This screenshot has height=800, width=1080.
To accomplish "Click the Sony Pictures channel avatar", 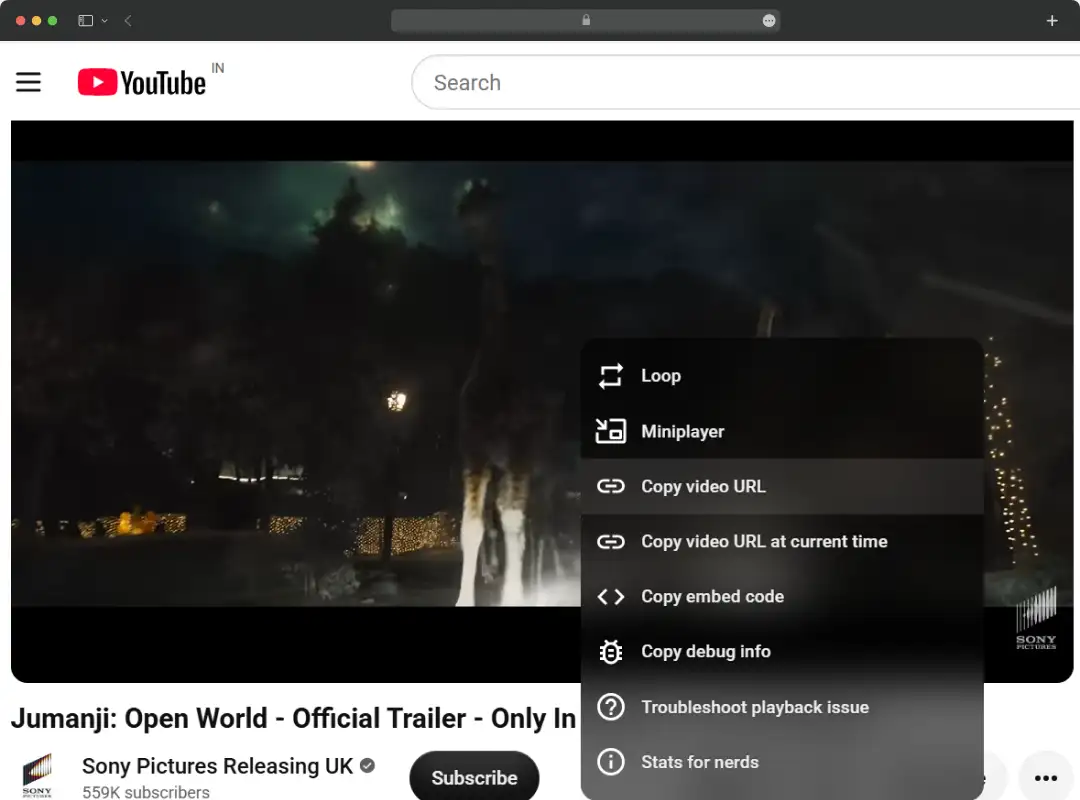I will [37, 775].
